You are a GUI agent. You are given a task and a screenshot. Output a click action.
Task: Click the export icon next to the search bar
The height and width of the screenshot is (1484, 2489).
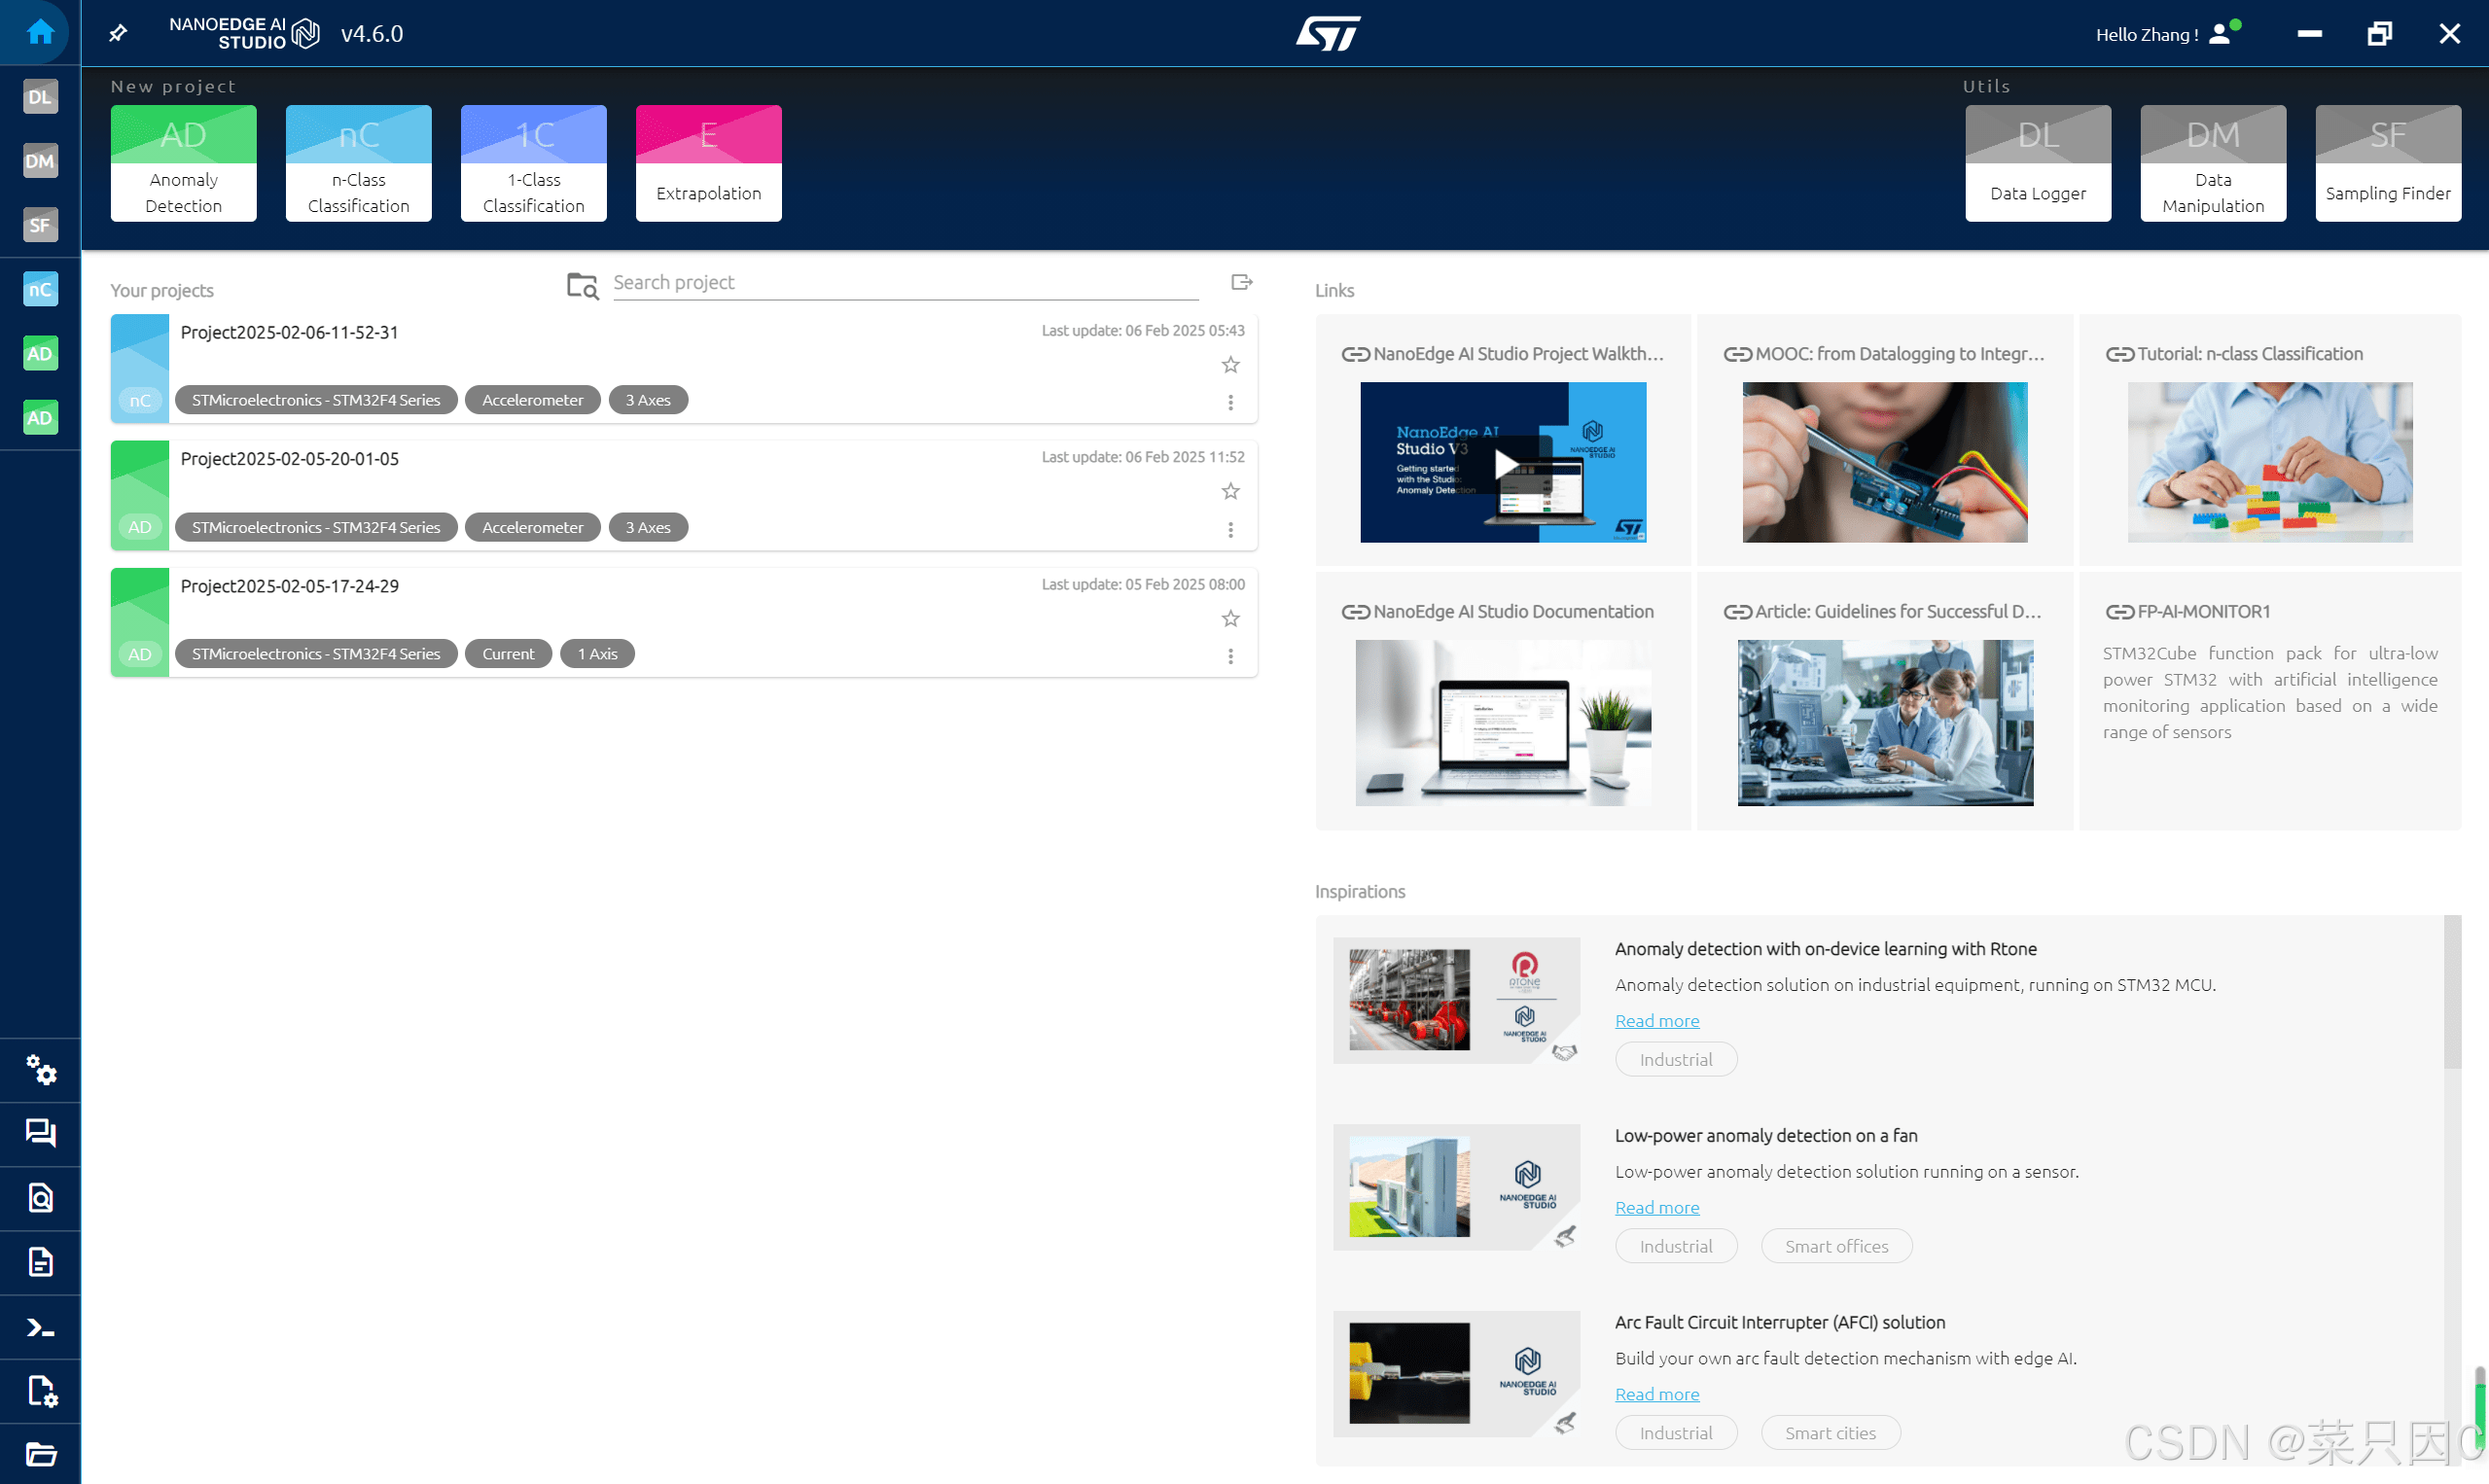pyautogui.click(x=1241, y=283)
